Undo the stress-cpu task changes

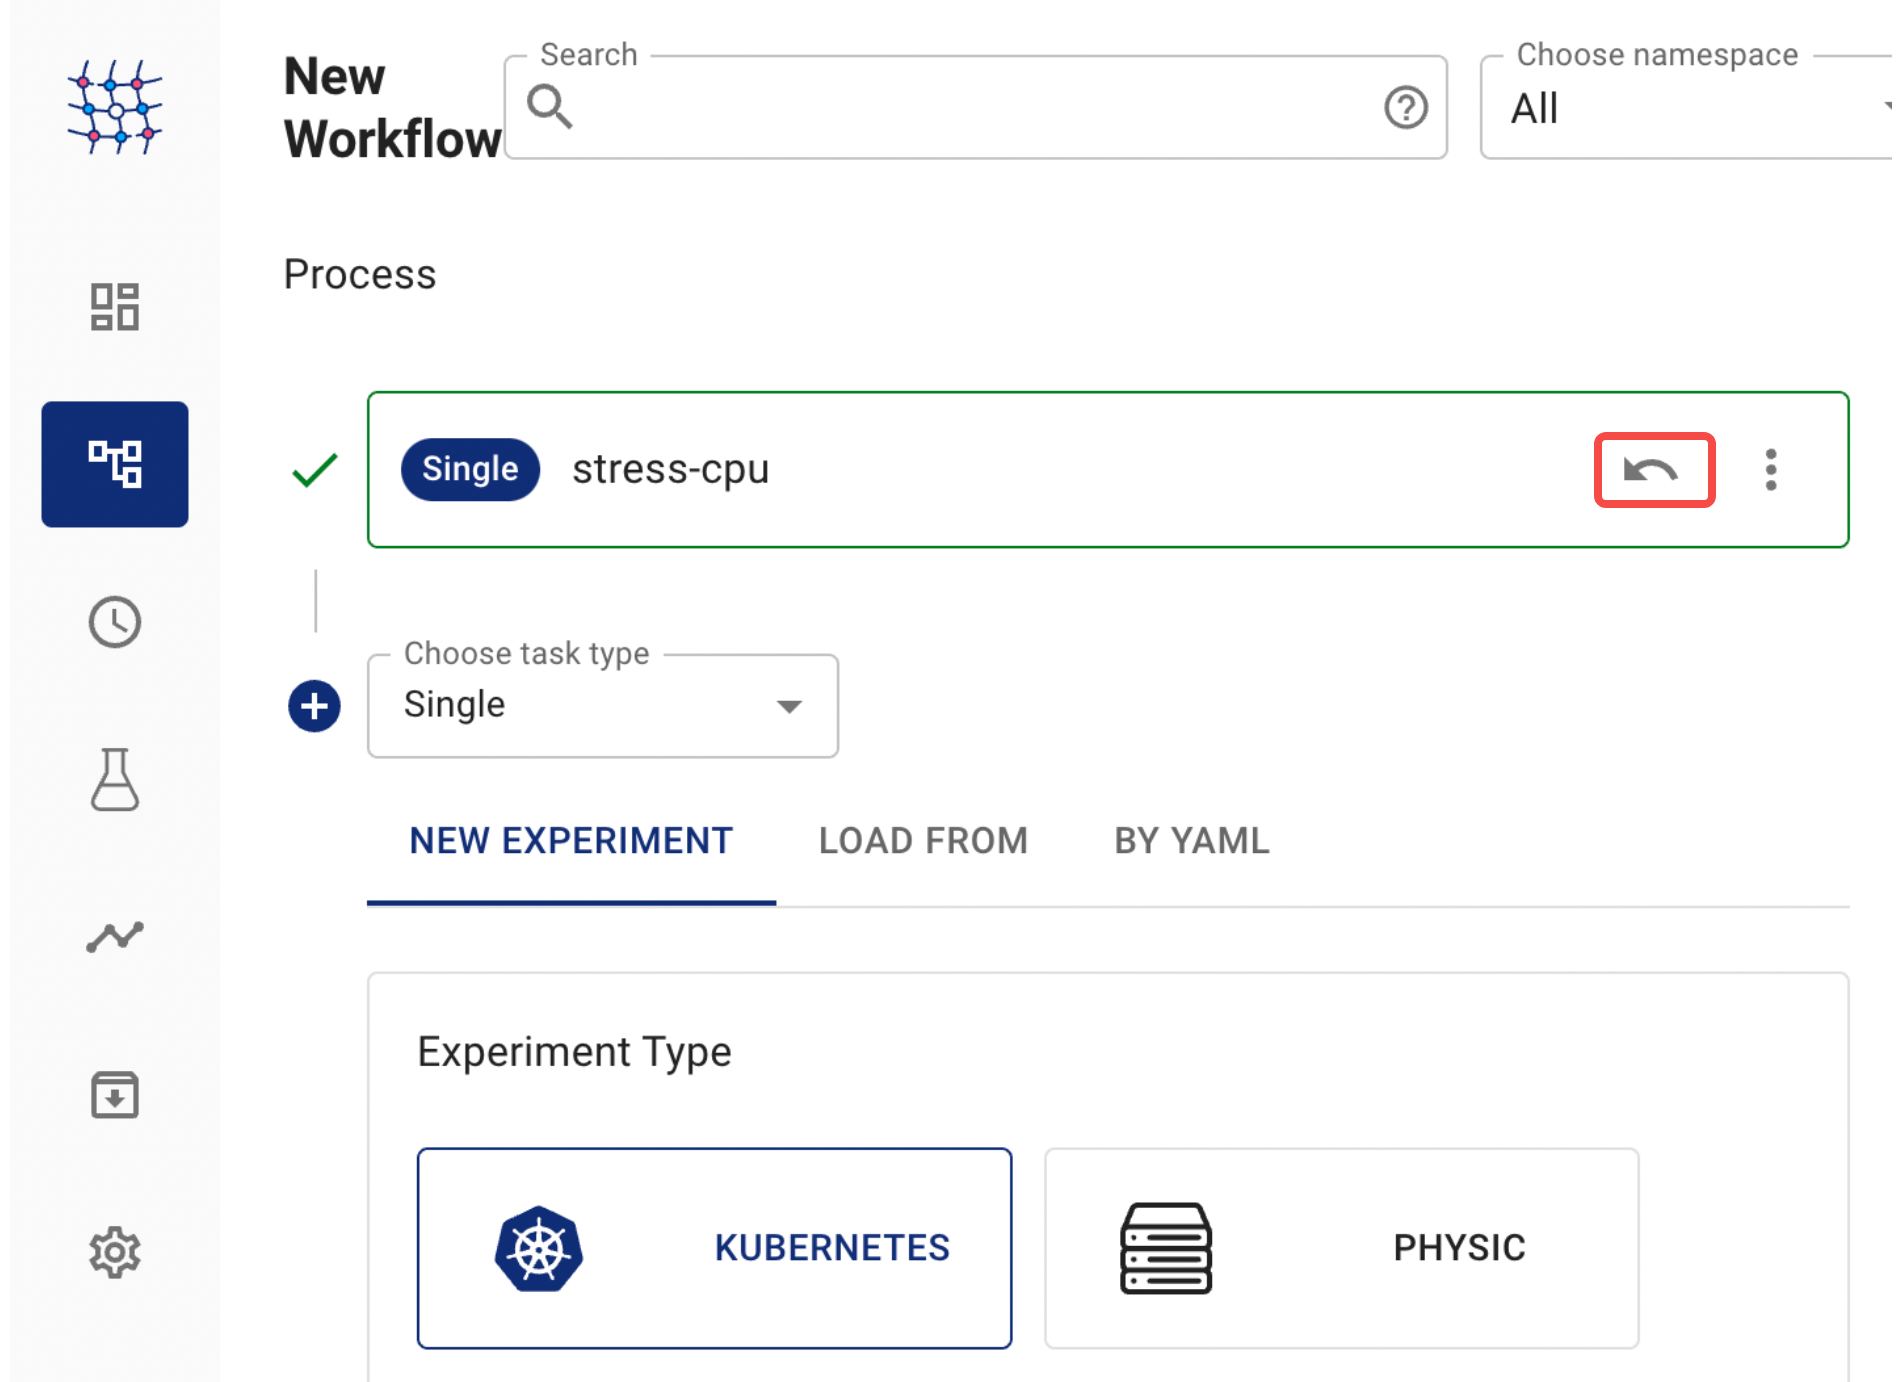coord(1653,470)
